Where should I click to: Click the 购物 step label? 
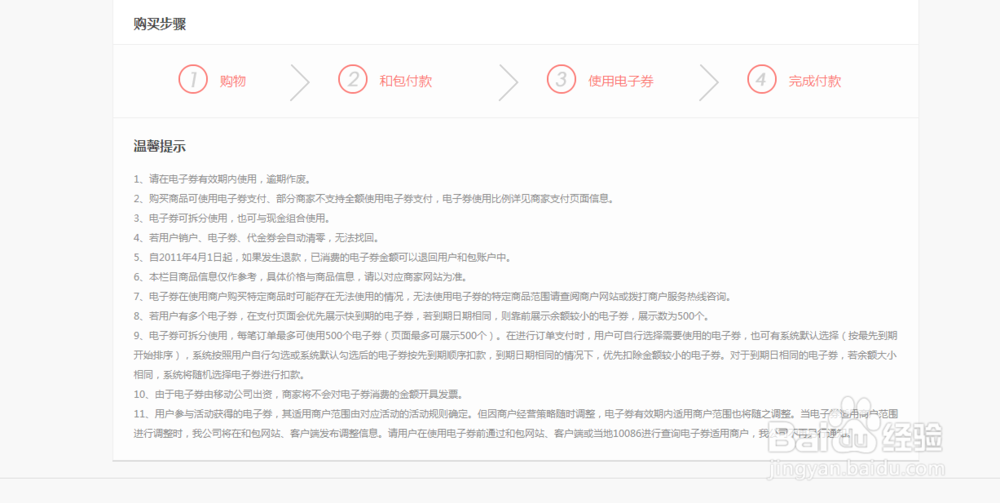click(233, 82)
